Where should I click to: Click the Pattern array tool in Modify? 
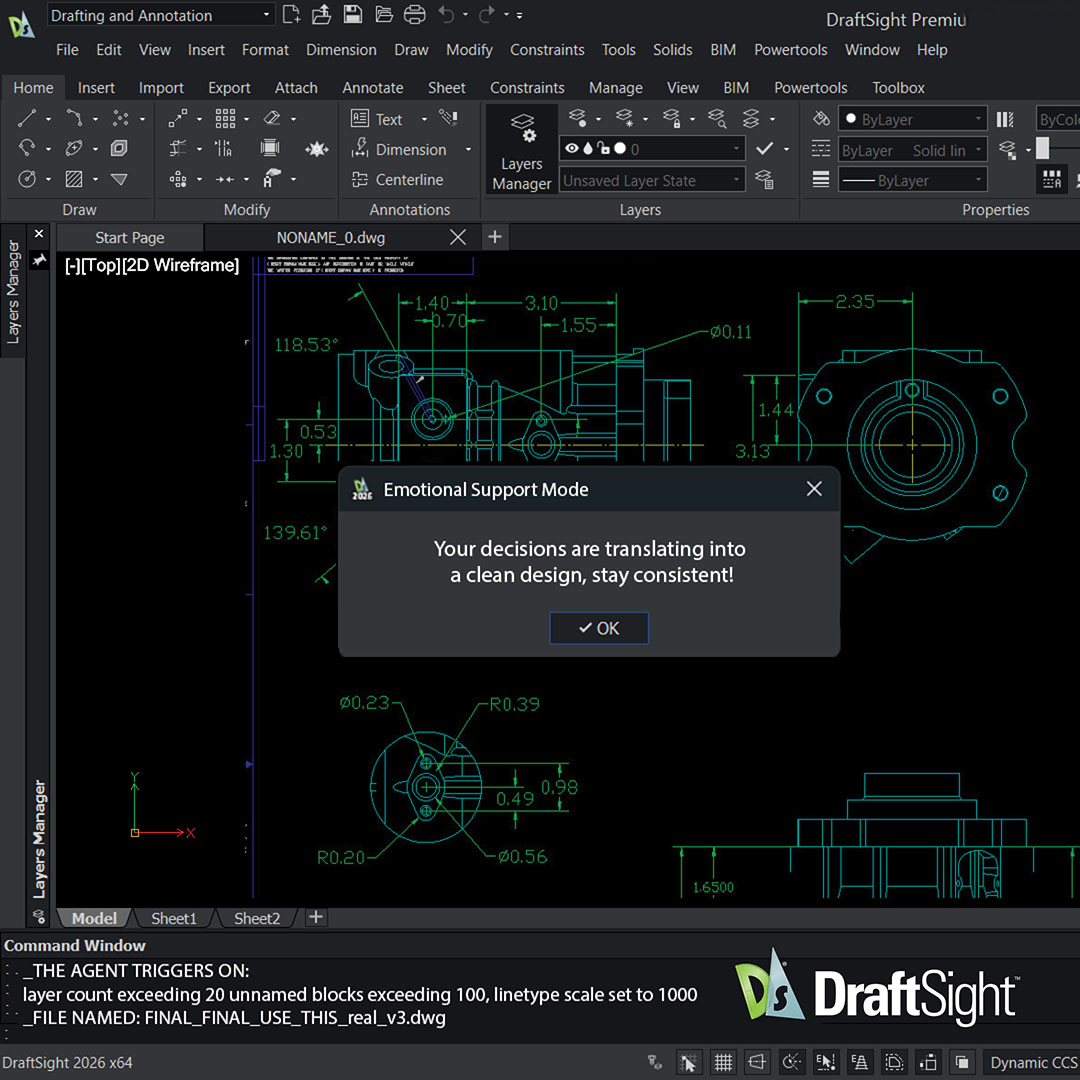pos(225,118)
